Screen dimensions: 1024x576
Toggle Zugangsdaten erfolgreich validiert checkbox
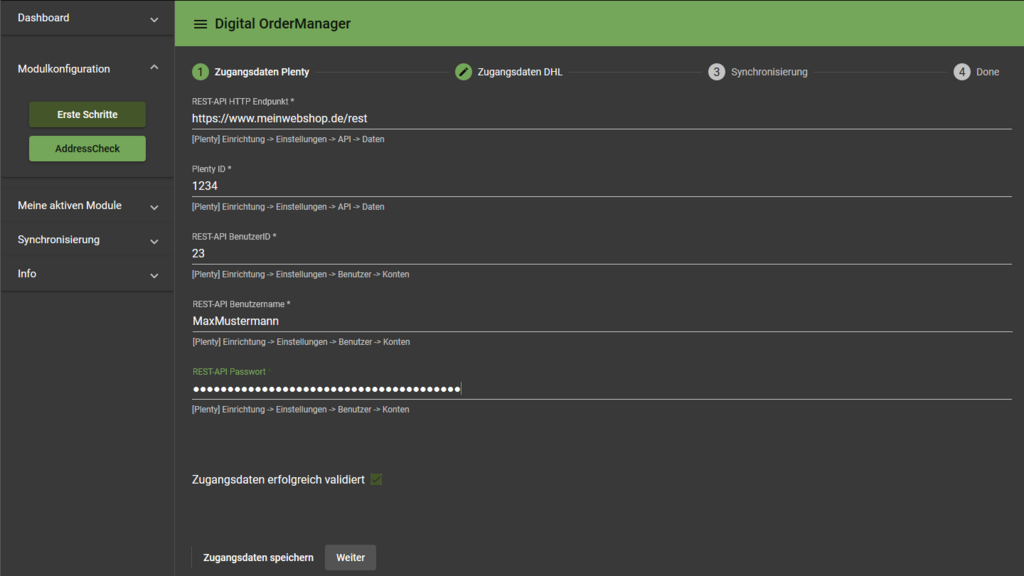point(377,480)
